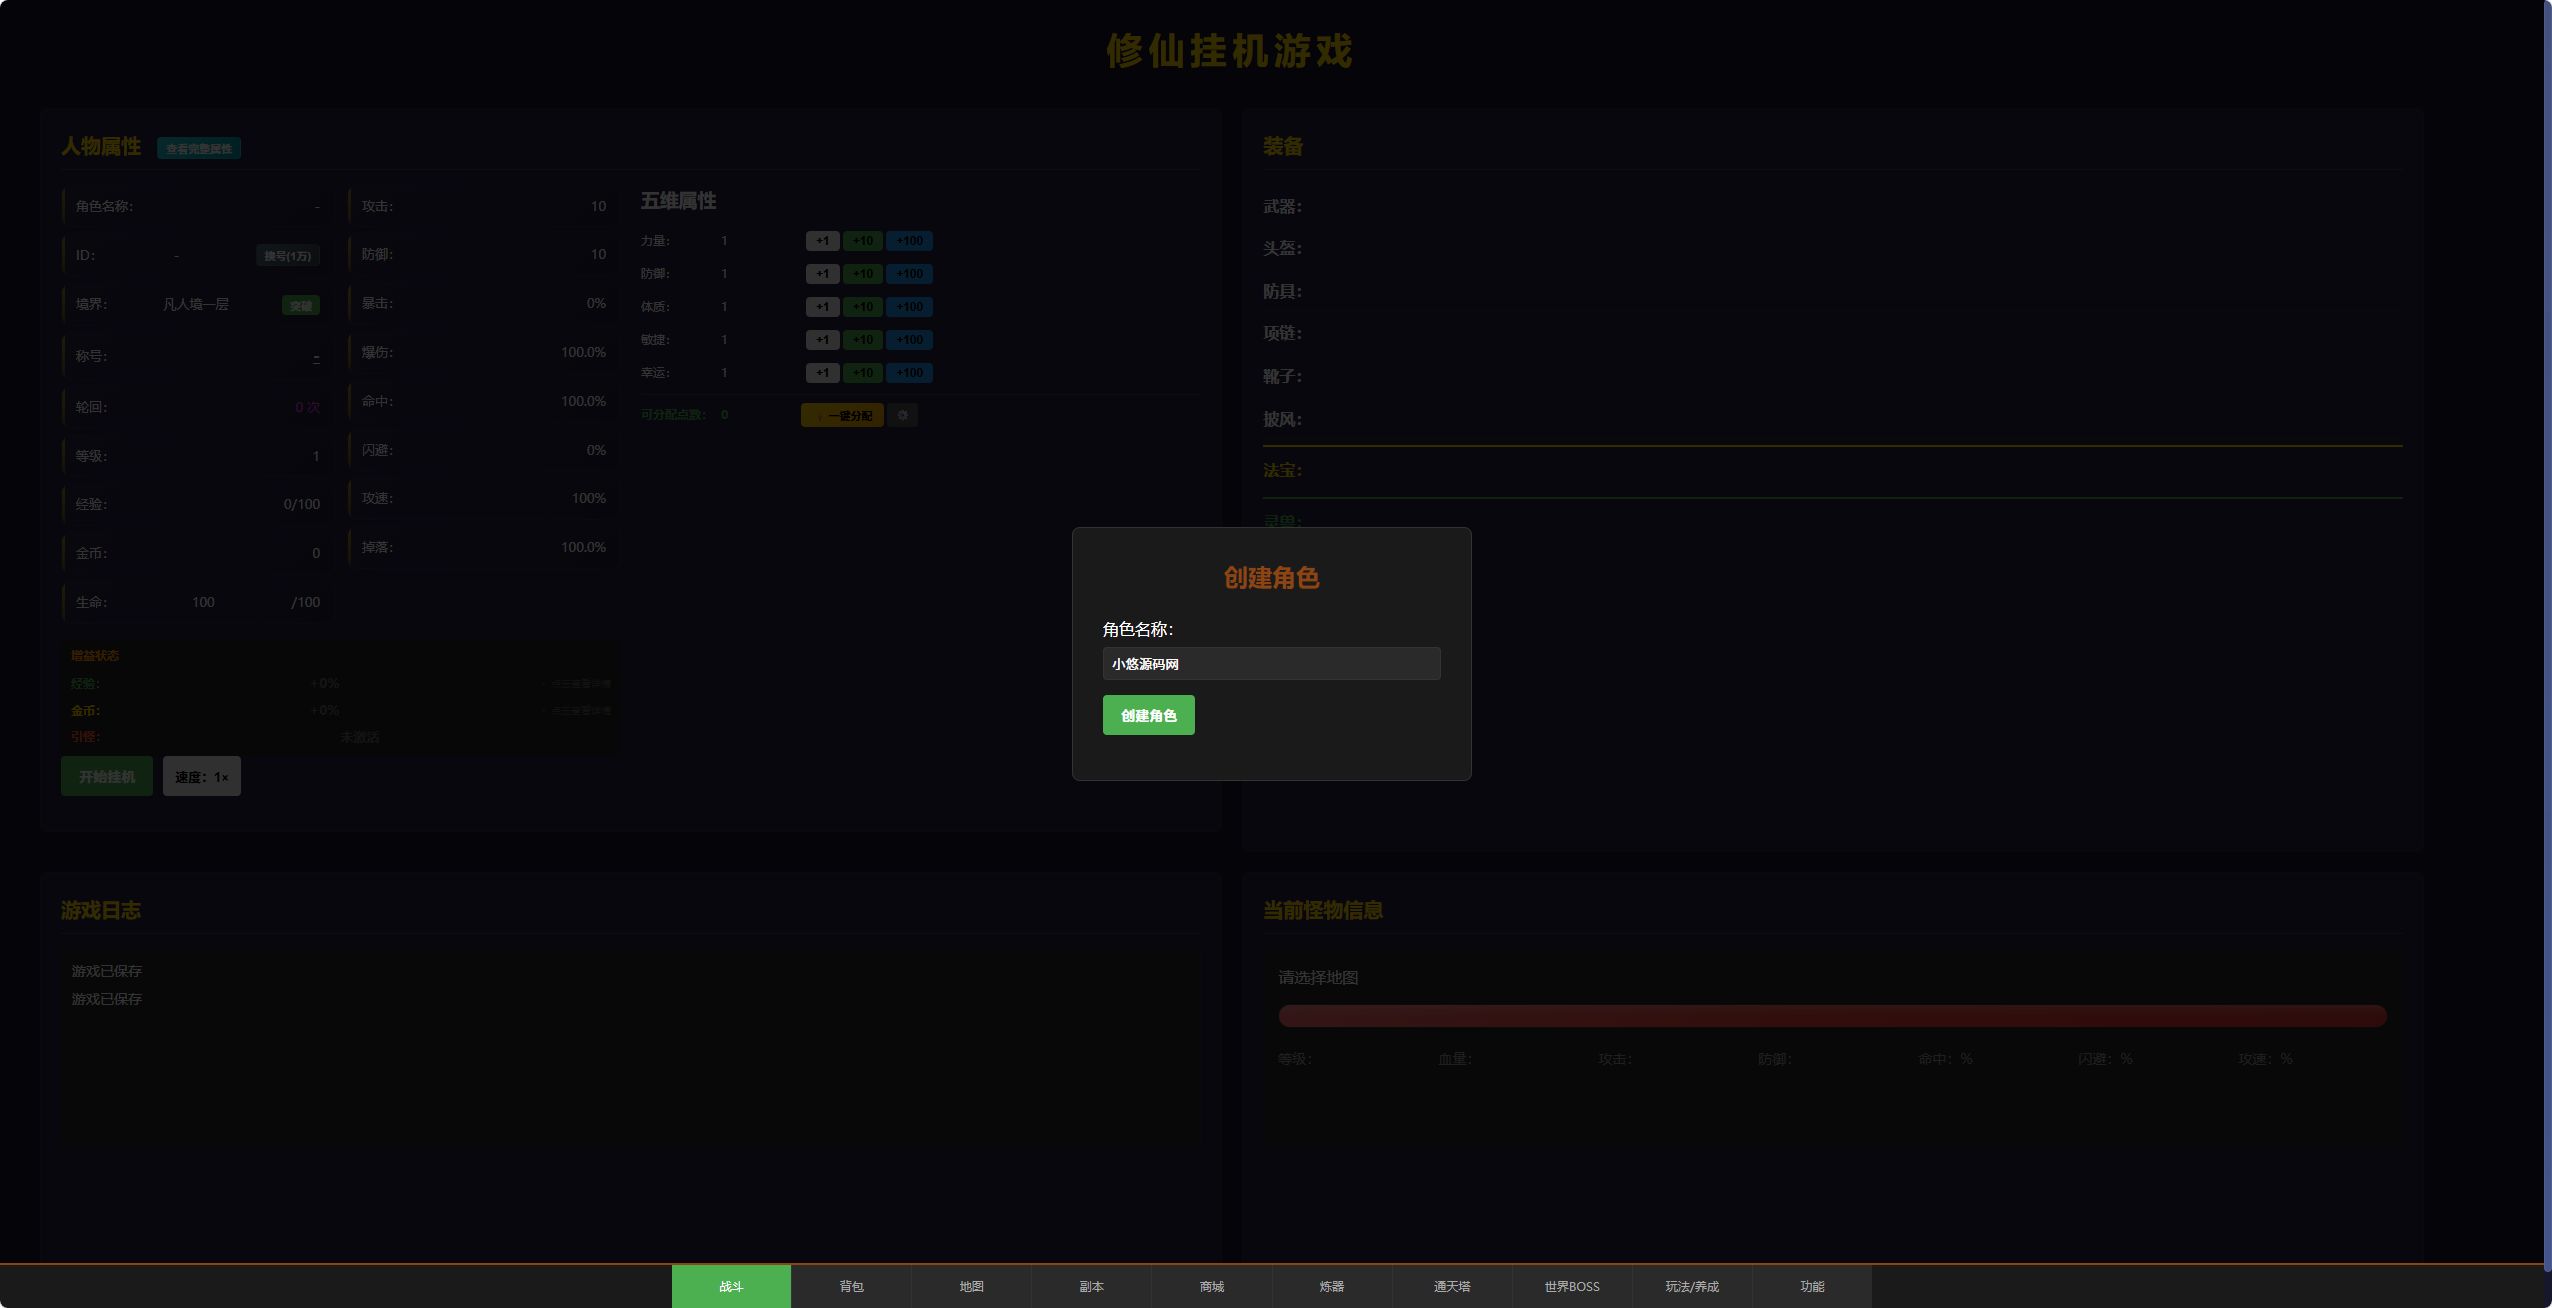Click the 未激活 monster lure status
The height and width of the screenshot is (1308, 2552).
tap(359, 737)
